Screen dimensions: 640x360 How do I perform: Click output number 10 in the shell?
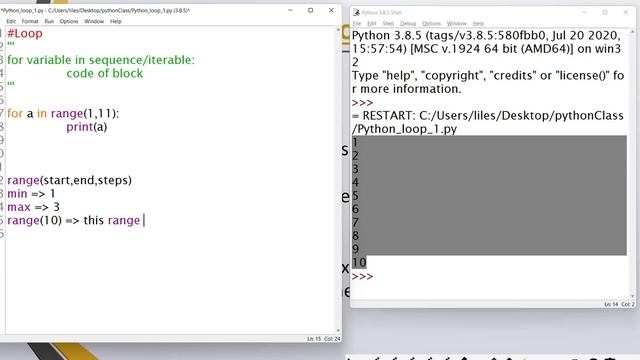click(x=359, y=262)
